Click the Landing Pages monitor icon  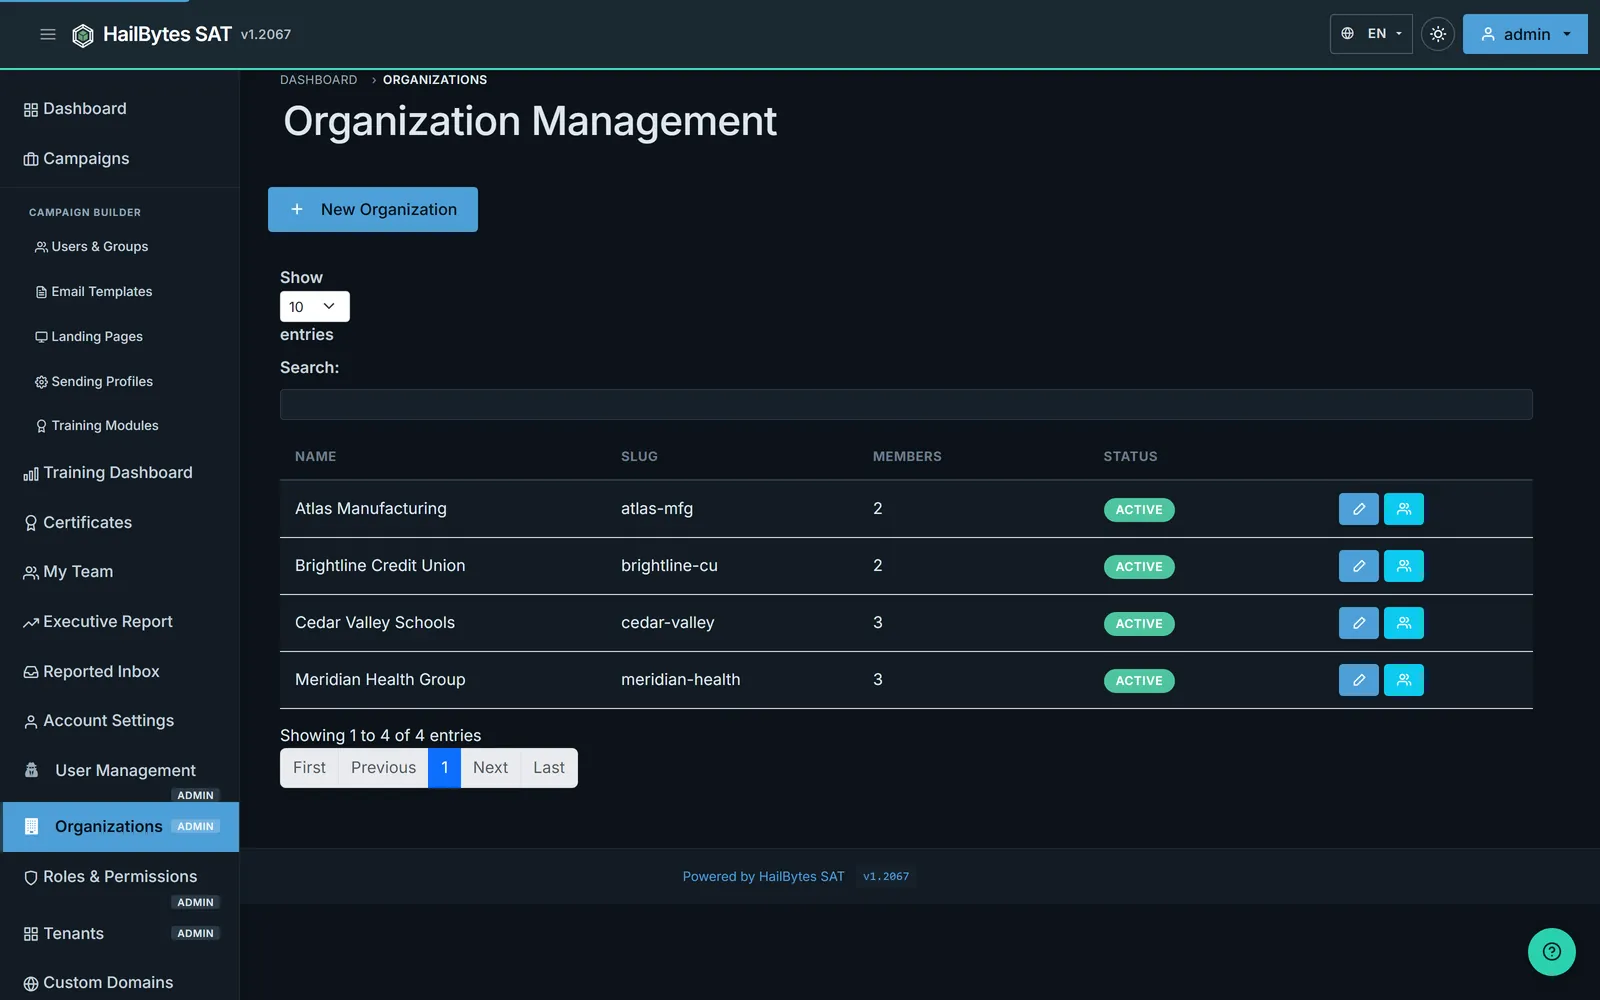pyautogui.click(x=41, y=337)
